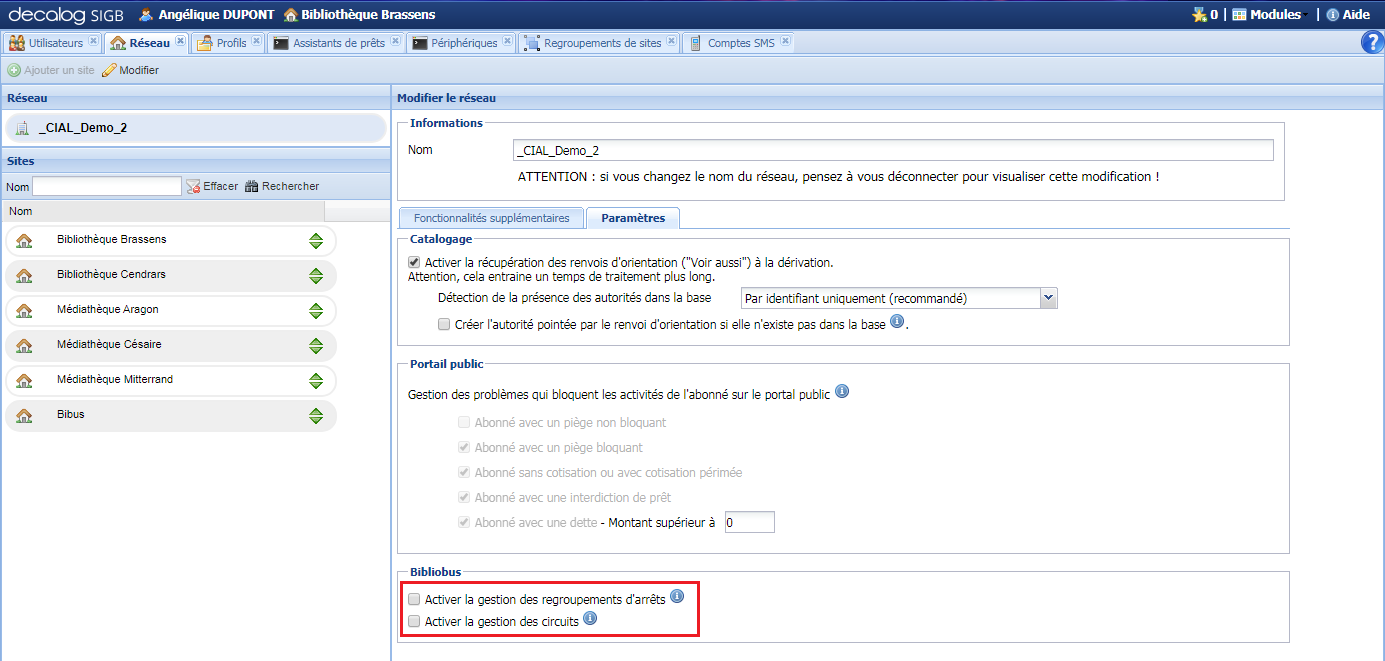
Task: Select Médiathèque Césaire in the sites list
Action: [110, 345]
